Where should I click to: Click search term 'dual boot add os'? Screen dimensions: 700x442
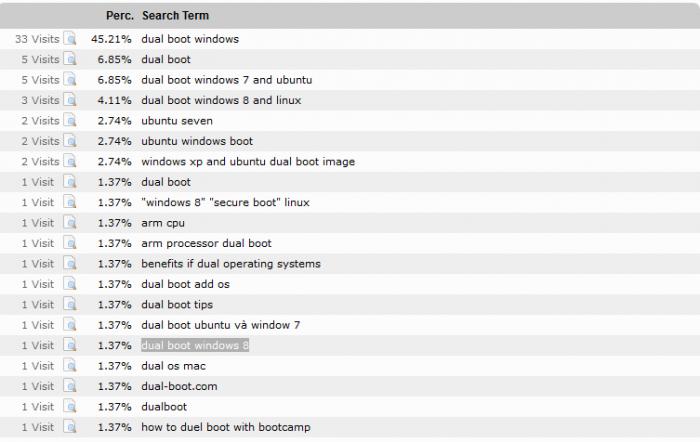tap(185, 284)
